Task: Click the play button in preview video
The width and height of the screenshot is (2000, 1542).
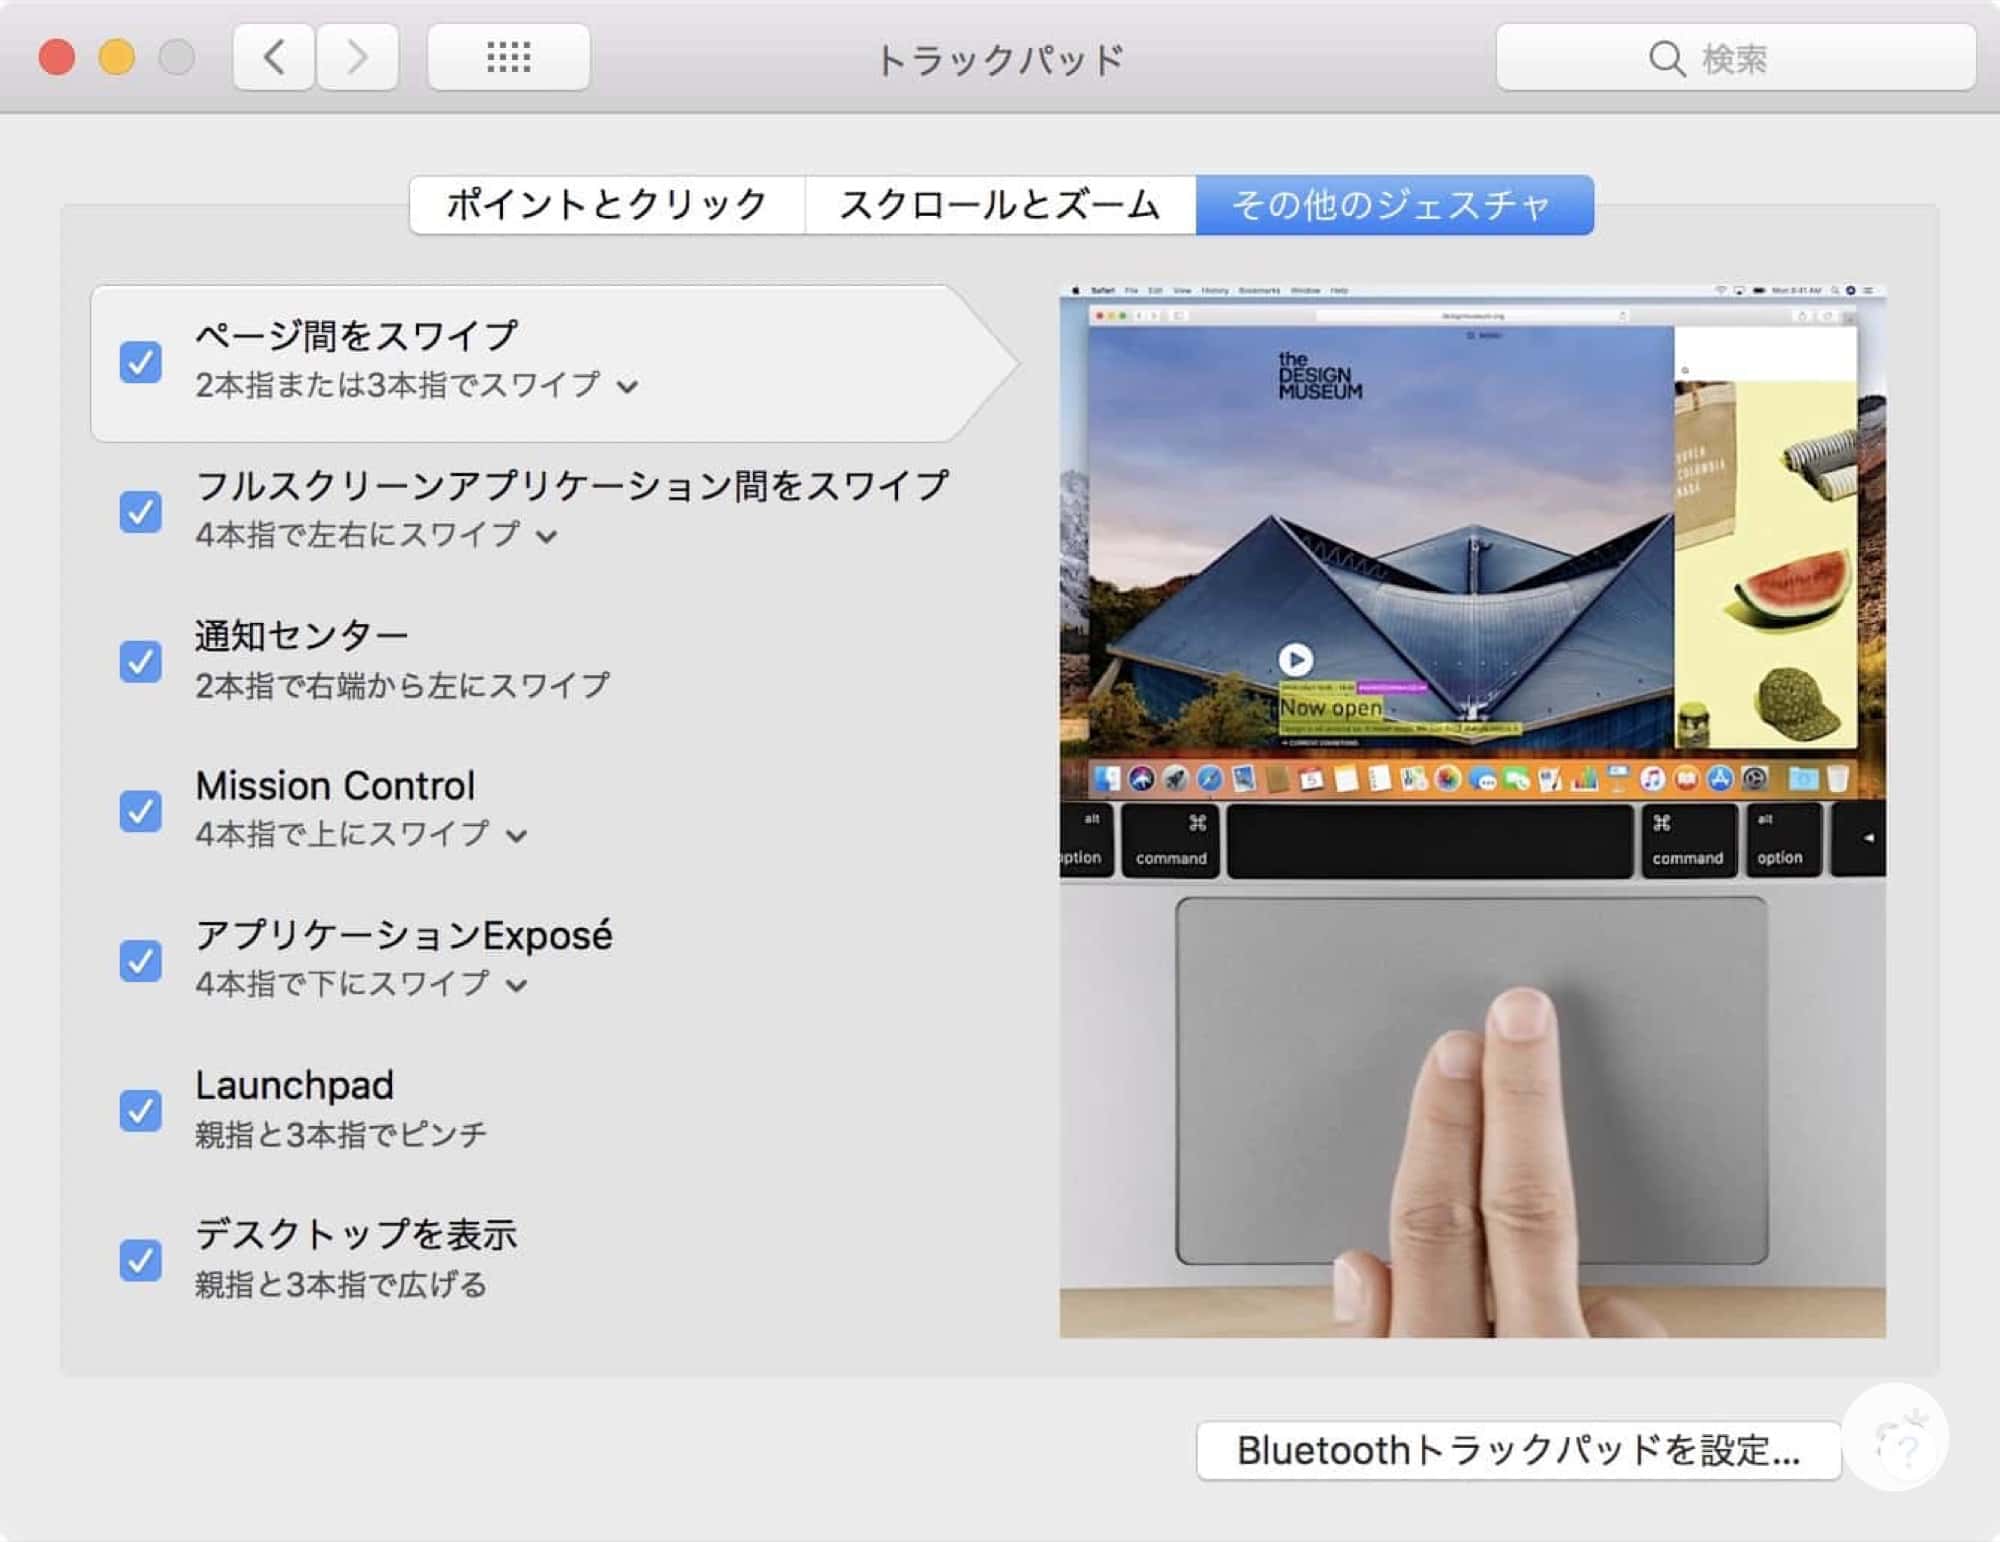Action: pos(1295,659)
